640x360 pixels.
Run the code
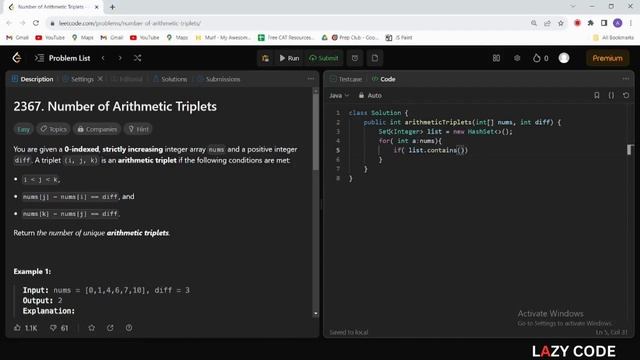pyautogui.click(x=289, y=58)
